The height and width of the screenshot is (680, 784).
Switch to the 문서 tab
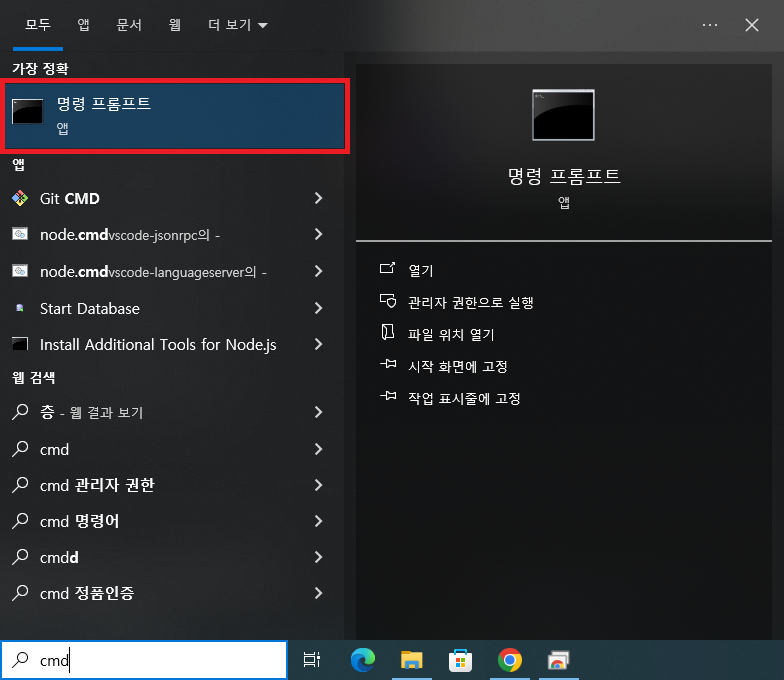pyautogui.click(x=129, y=25)
